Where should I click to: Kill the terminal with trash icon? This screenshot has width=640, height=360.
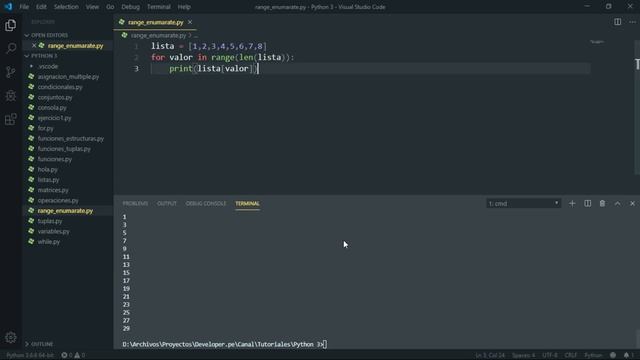[x=602, y=203]
